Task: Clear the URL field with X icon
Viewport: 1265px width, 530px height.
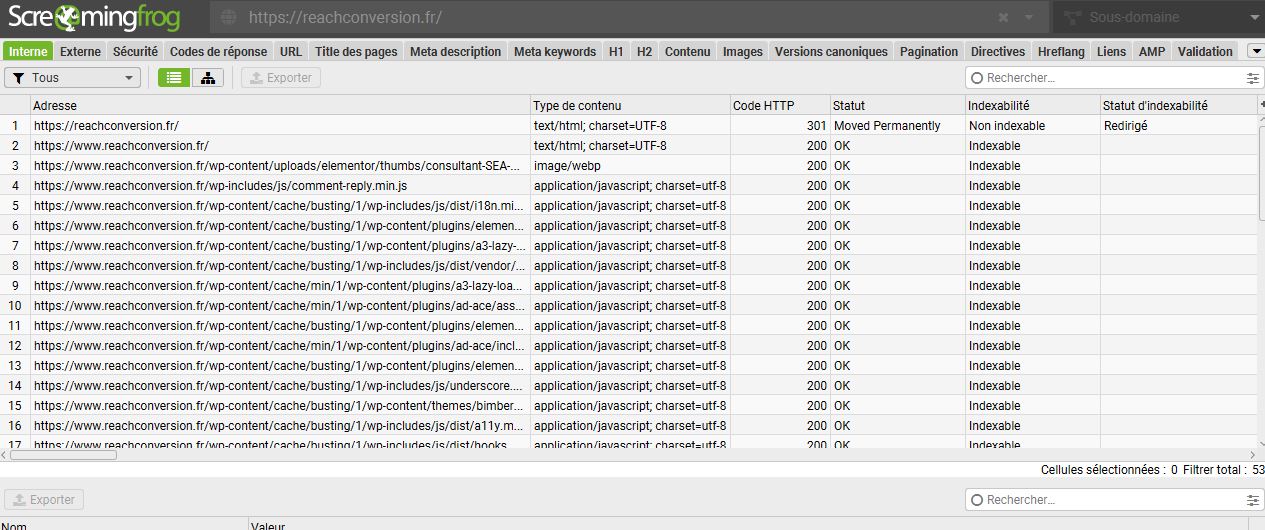Action: pyautogui.click(x=1004, y=18)
